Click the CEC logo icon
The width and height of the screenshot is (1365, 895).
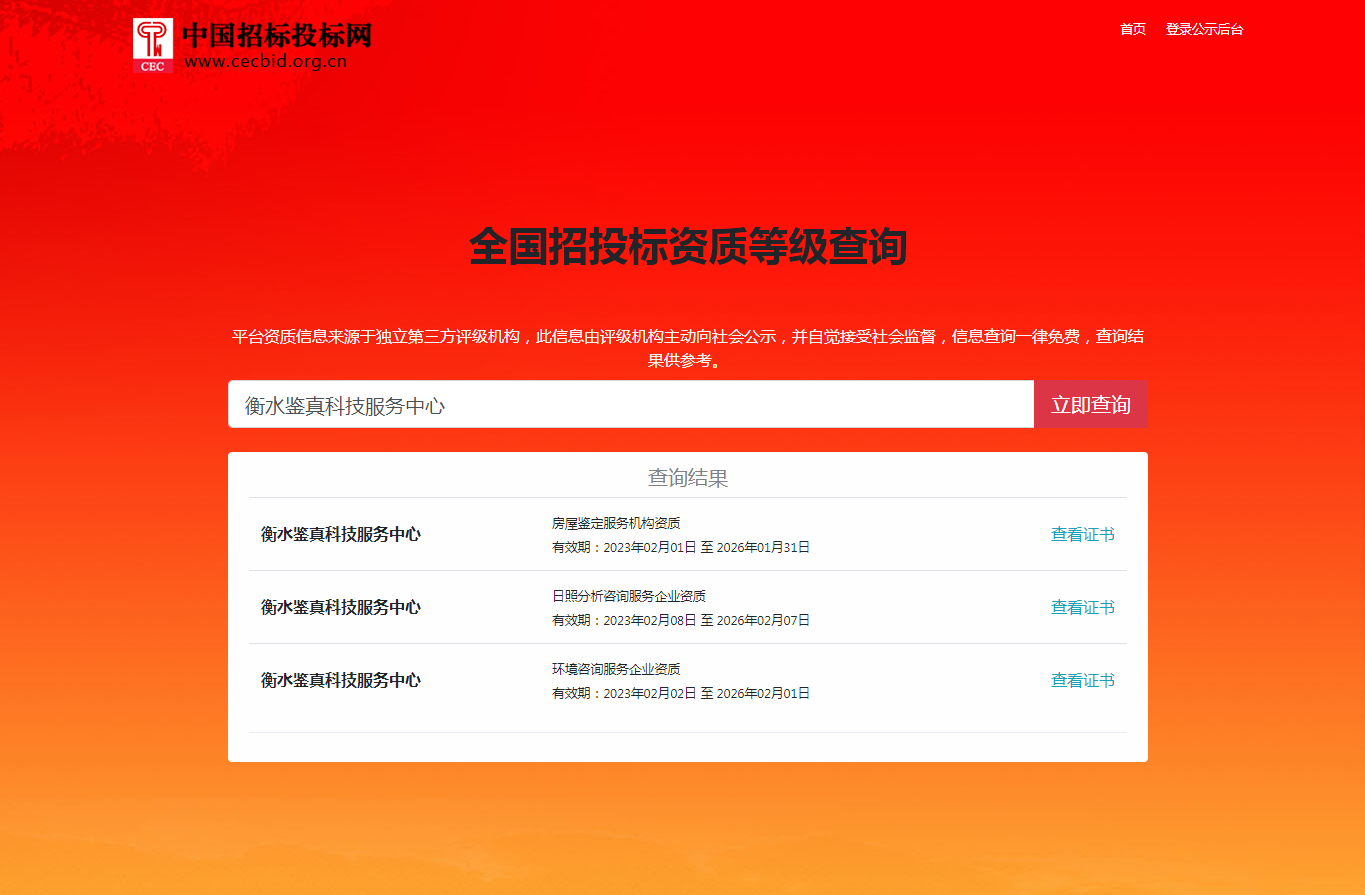pyautogui.click(x=153, y=45)
